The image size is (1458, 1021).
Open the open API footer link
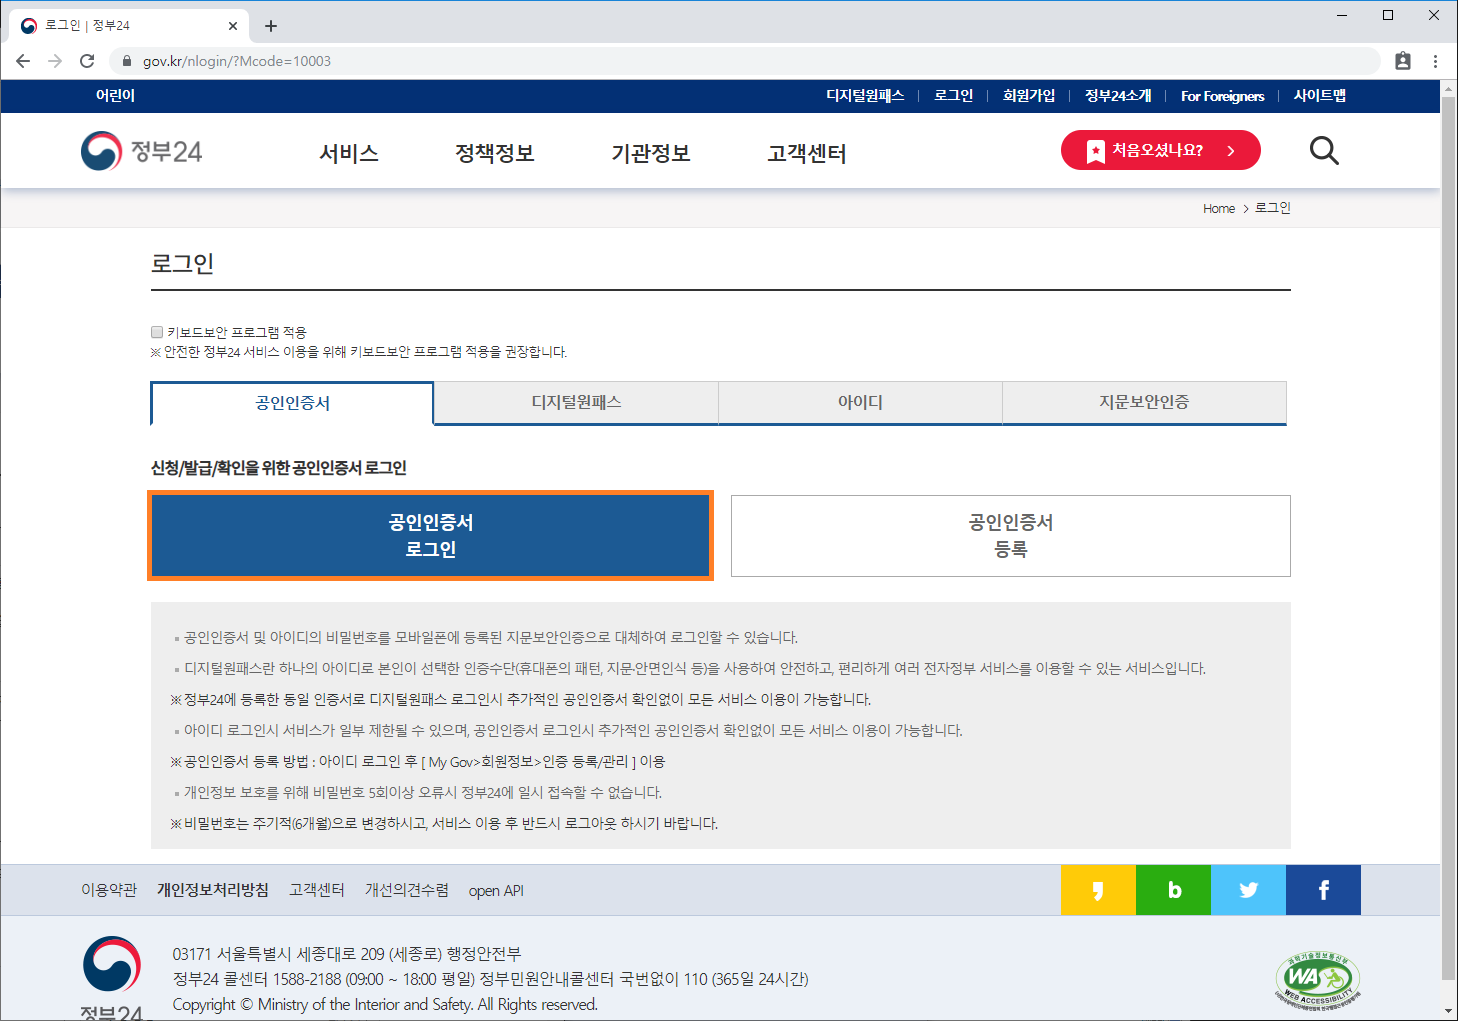pos(496,891)
